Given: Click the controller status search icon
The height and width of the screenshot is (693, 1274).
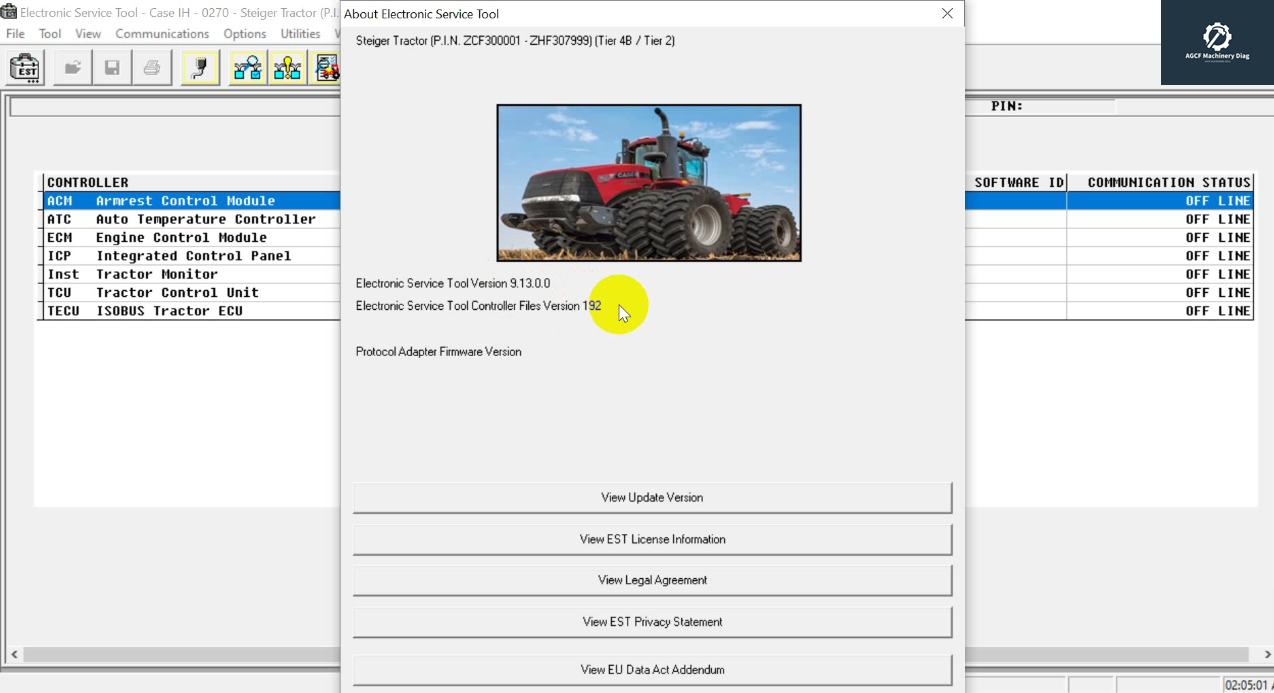Looking at the screenshot, I should coord(247,67).
